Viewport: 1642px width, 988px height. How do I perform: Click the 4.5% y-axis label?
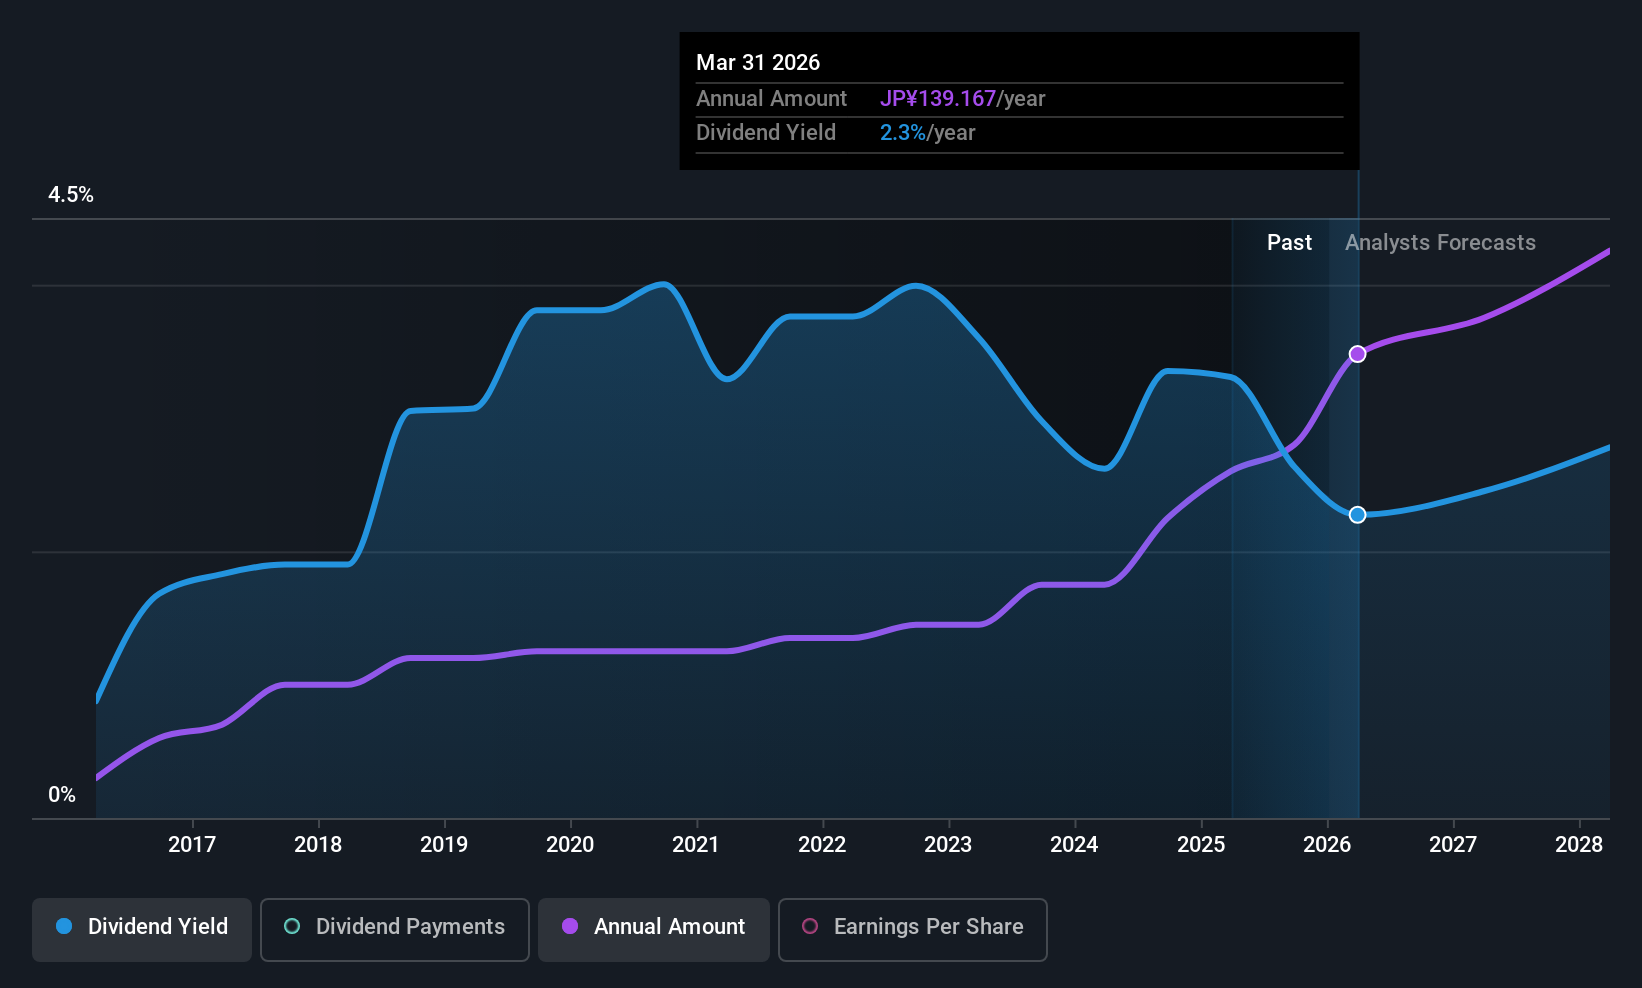coord(71,195)
